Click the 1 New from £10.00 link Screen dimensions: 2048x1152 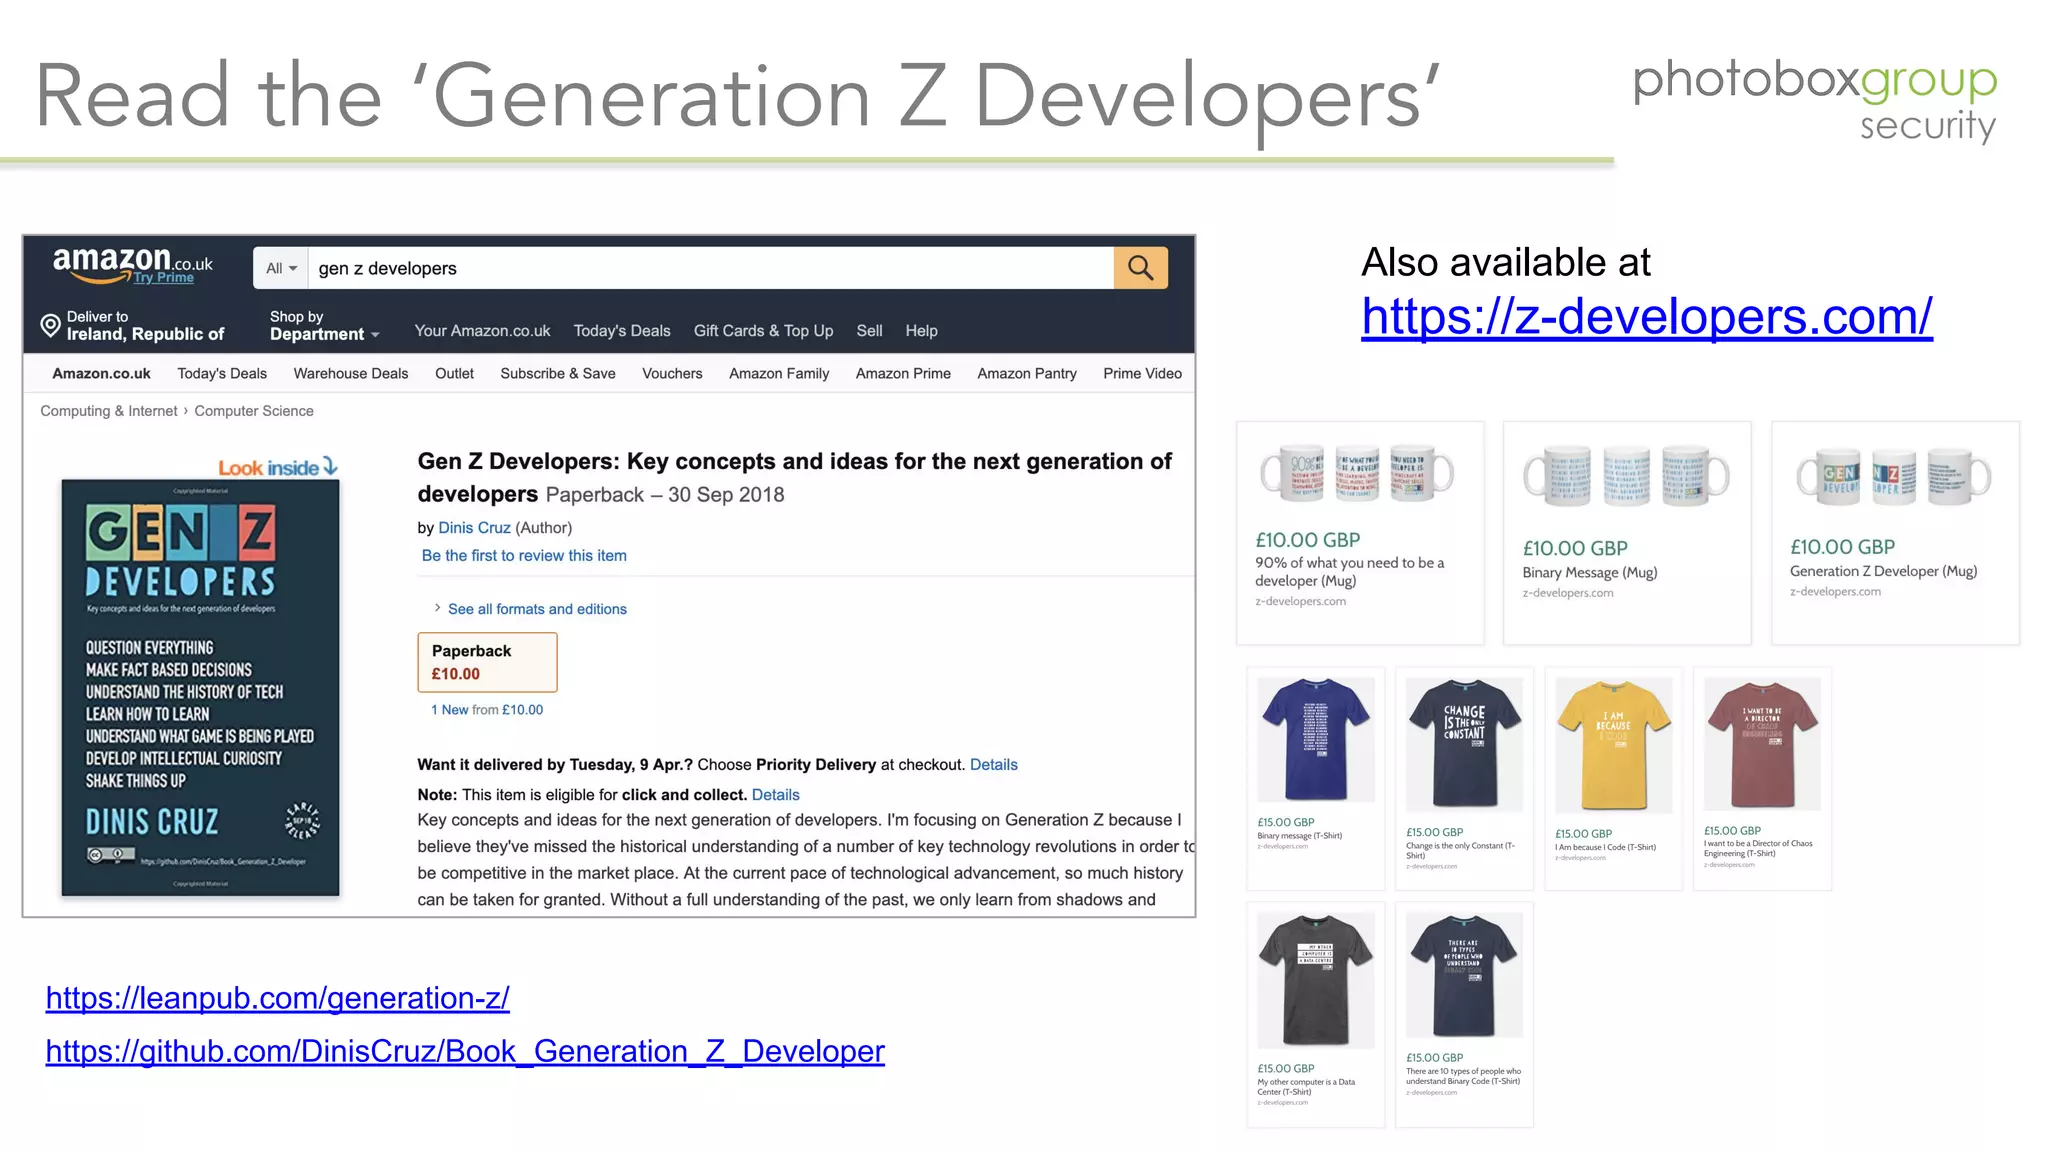click(487, 710)
